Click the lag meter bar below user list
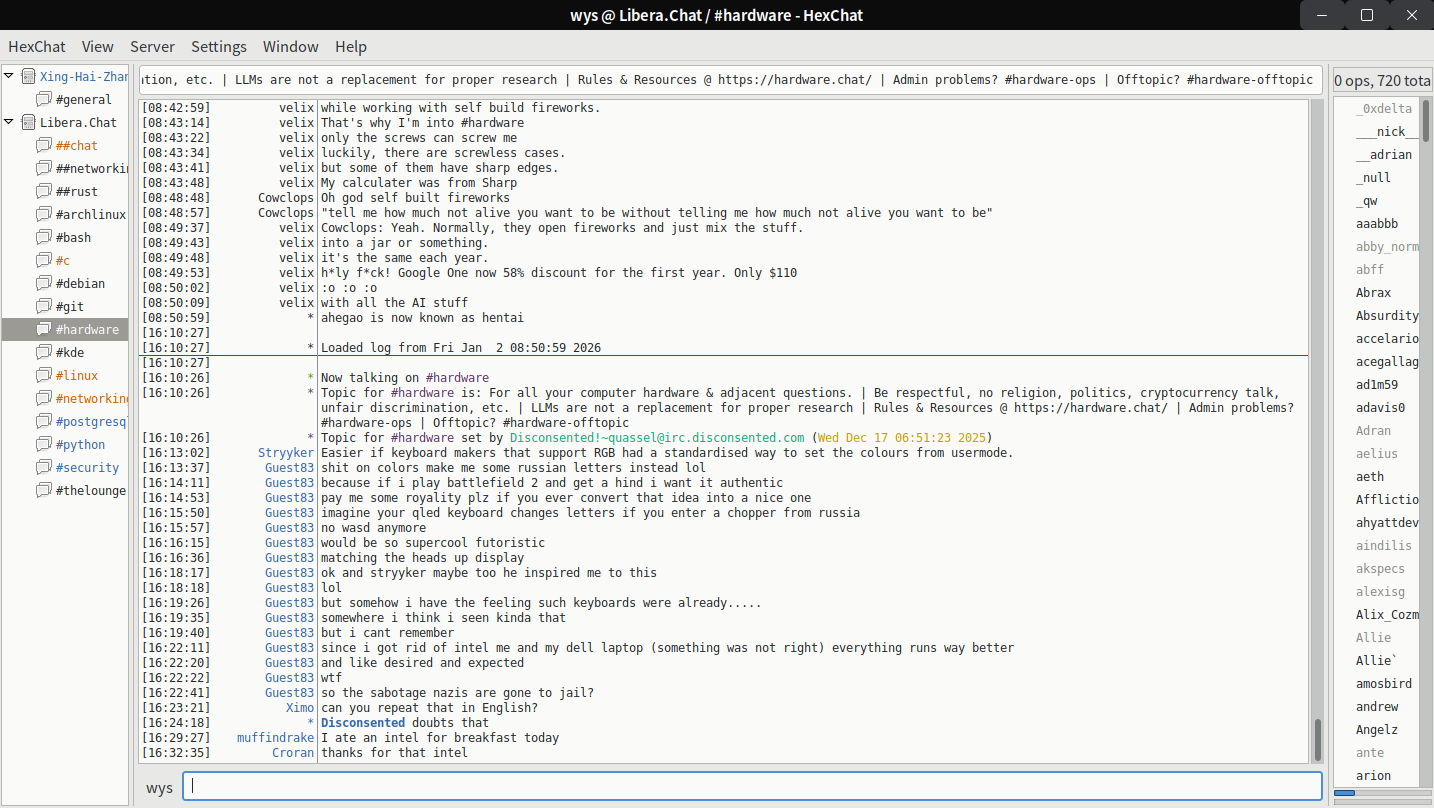Viewport: 1434px width, 808px height. [1382, 793]
